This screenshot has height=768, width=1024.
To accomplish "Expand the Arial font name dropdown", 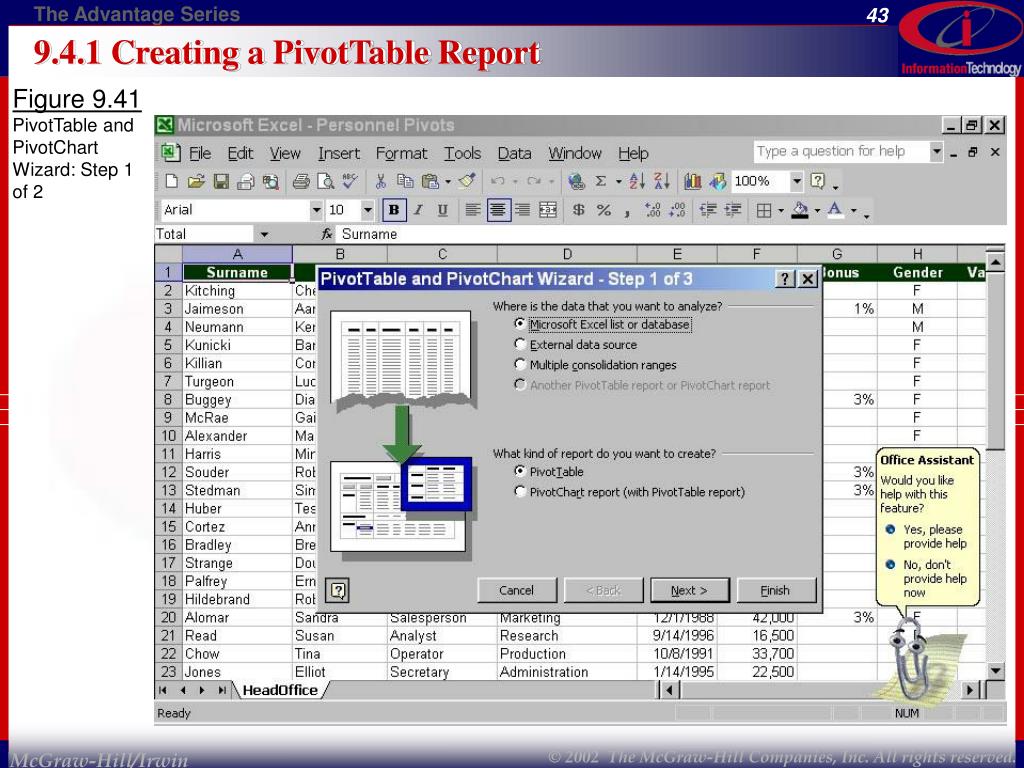I will [x=317, y=210].
